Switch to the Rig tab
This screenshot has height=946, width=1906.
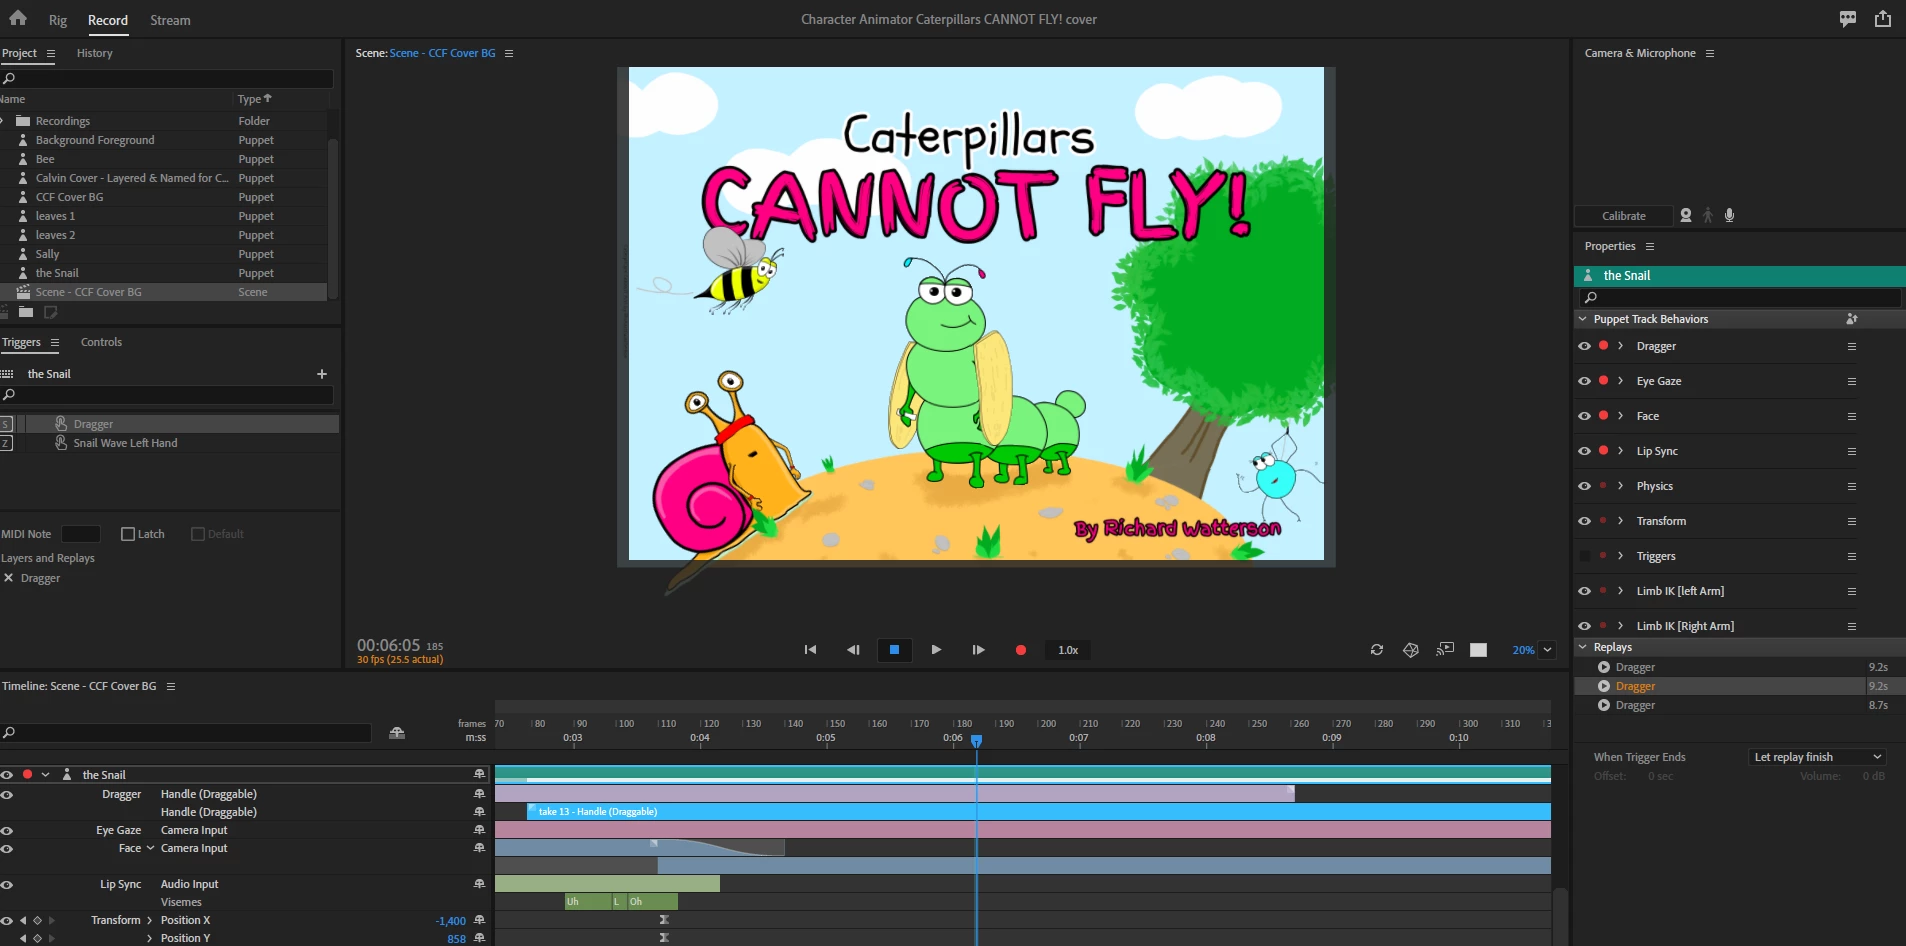click(58, 20)
